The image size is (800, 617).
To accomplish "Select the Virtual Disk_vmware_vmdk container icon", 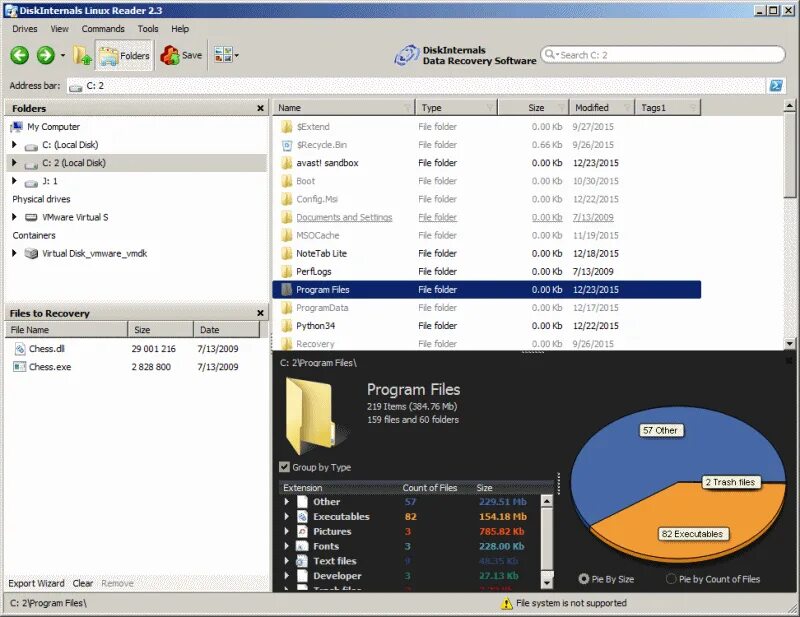I will coord(31,253).
